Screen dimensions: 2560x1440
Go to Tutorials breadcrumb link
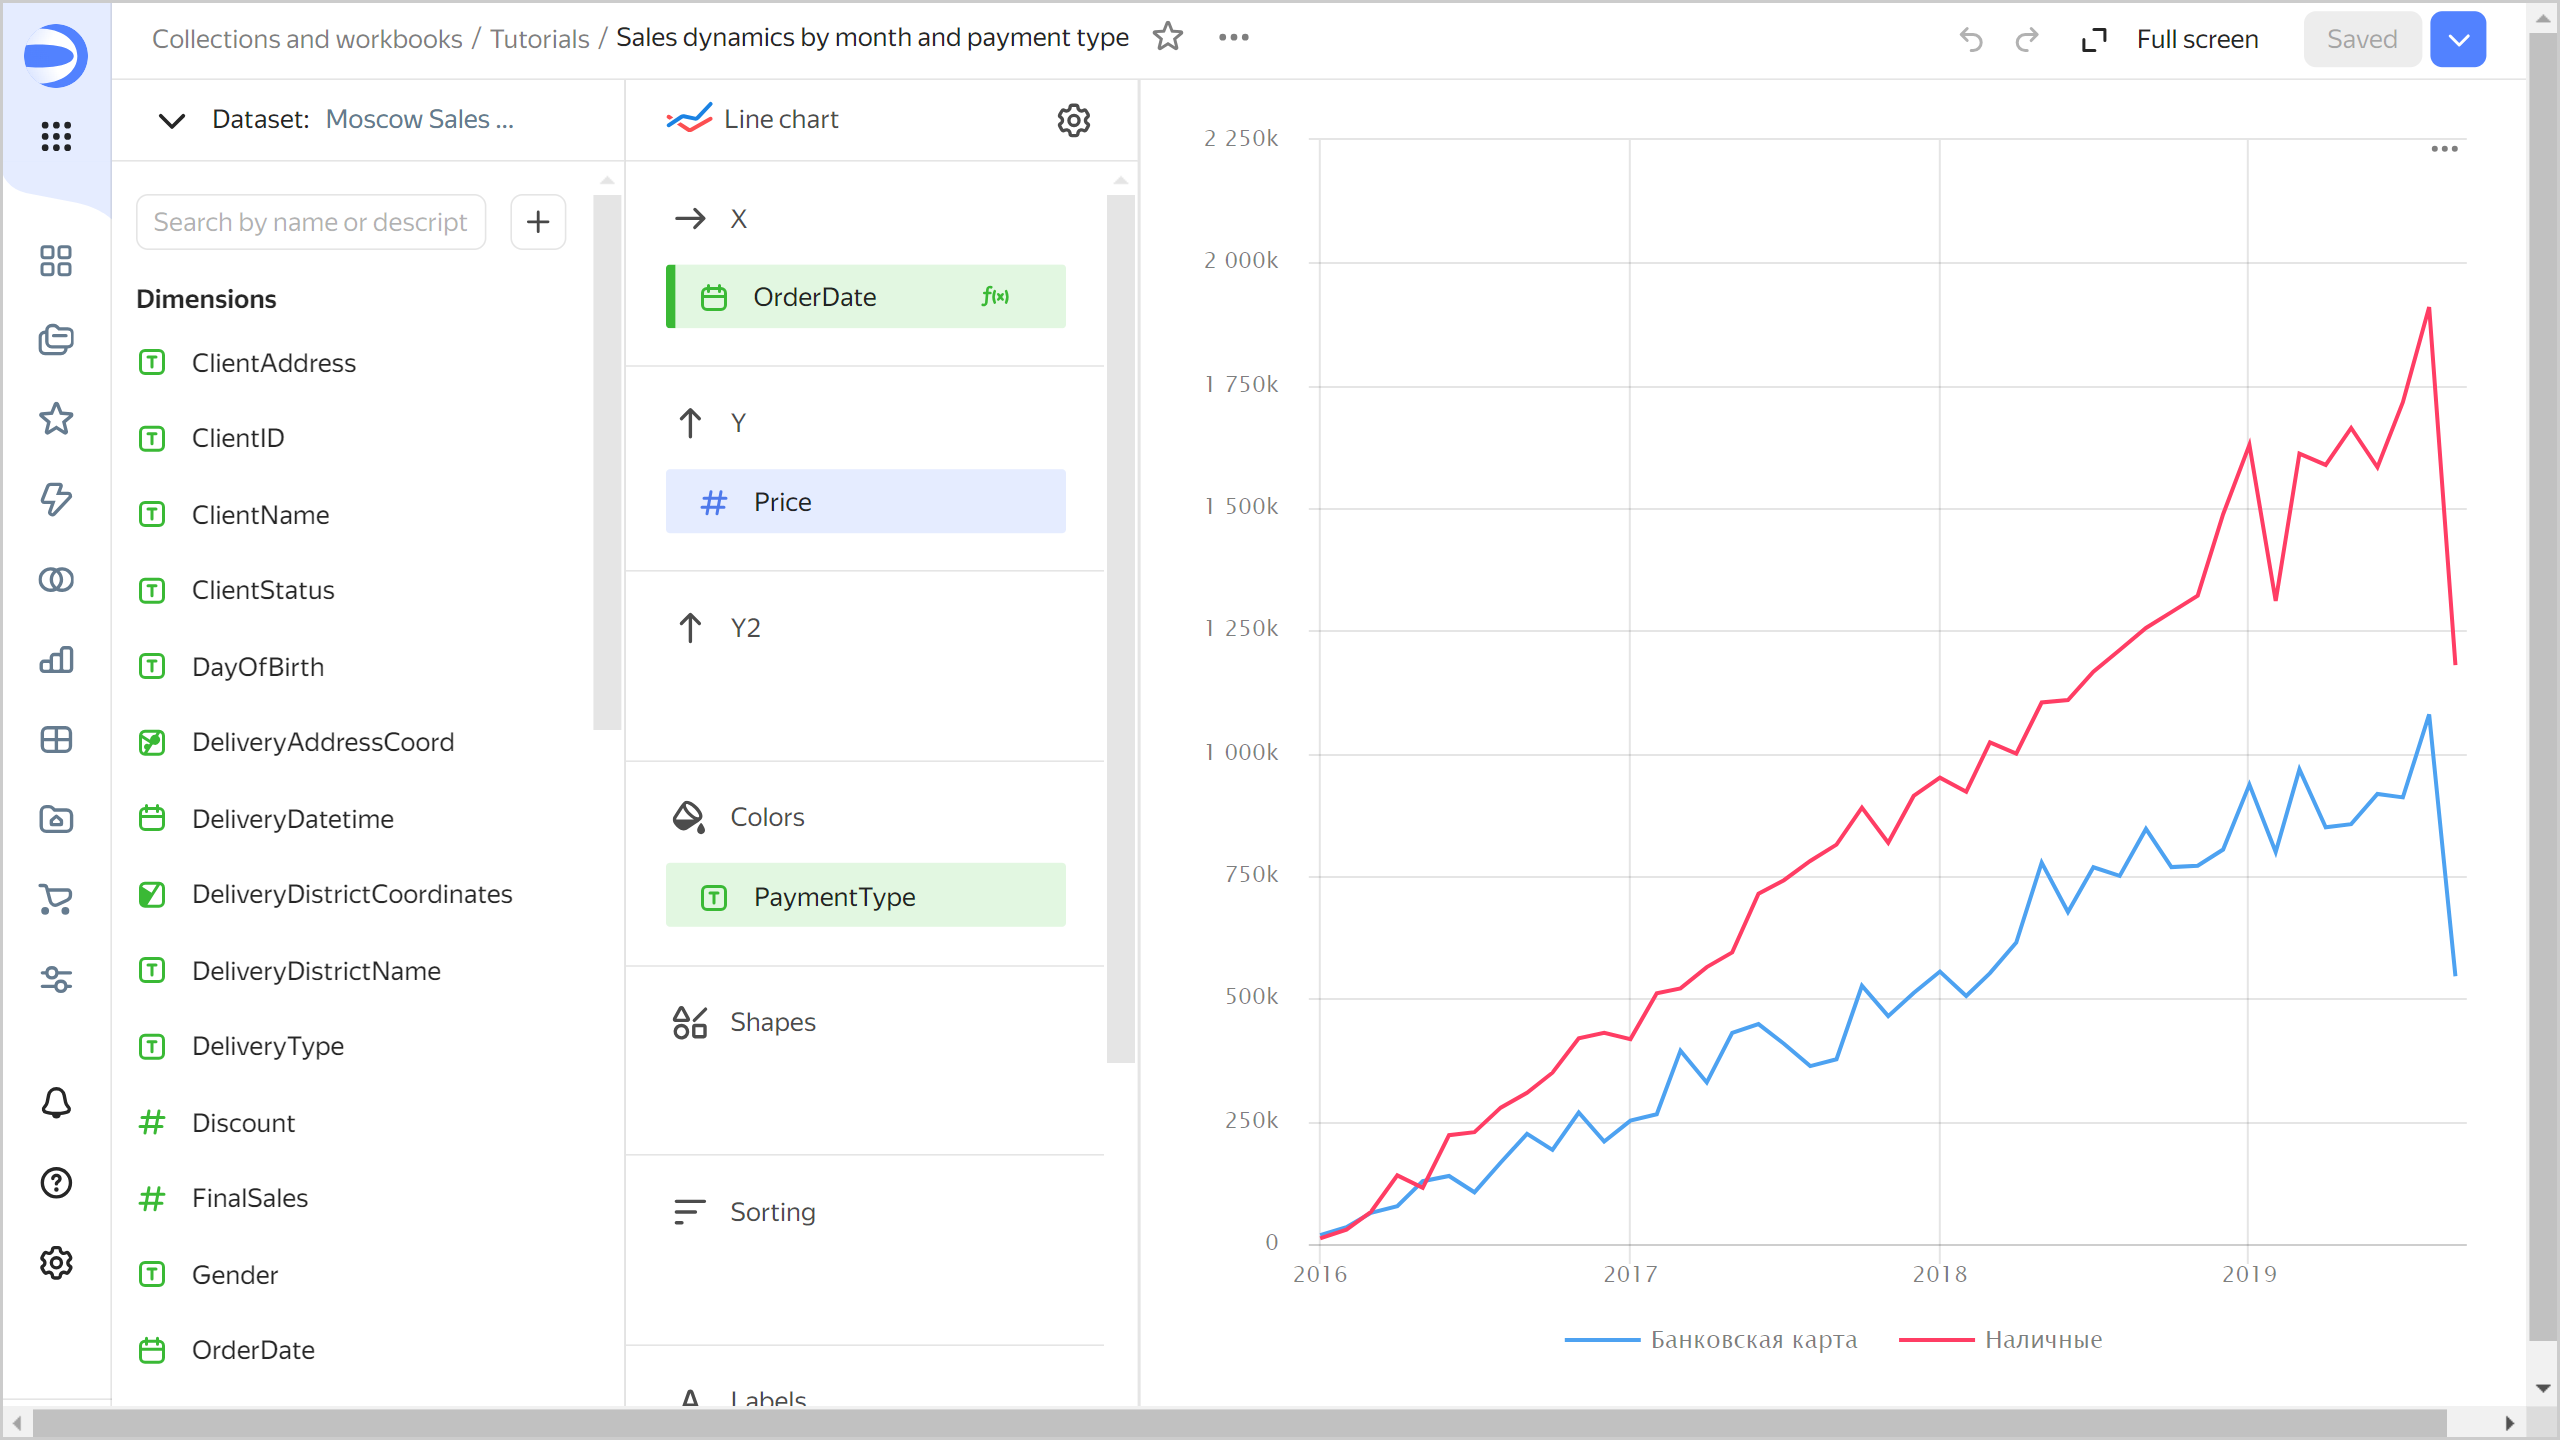pos(539,39)
